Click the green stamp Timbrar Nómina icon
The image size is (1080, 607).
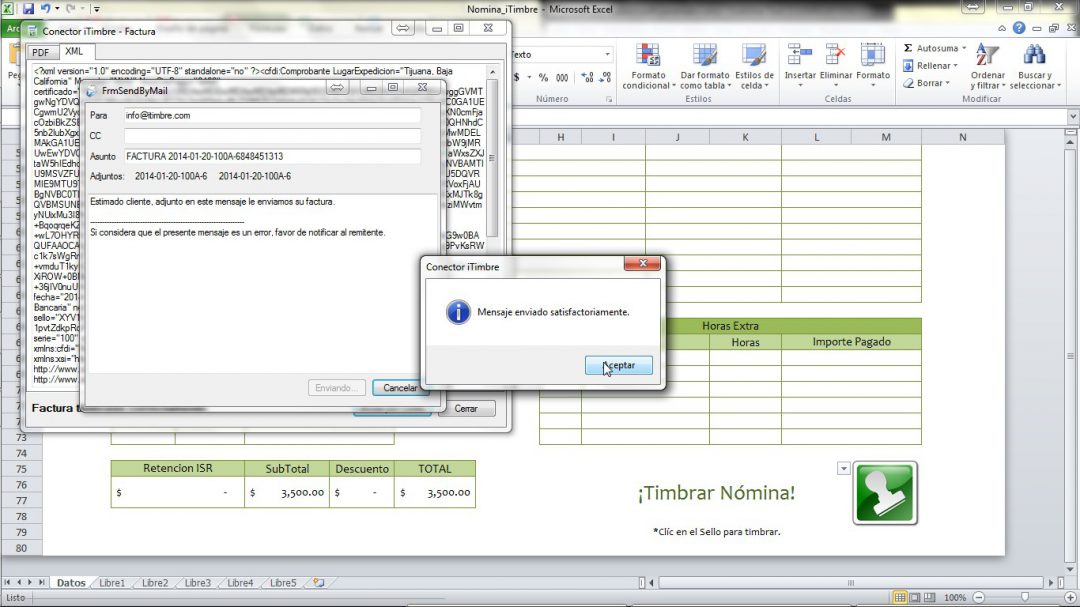click(x=884, y=493)
